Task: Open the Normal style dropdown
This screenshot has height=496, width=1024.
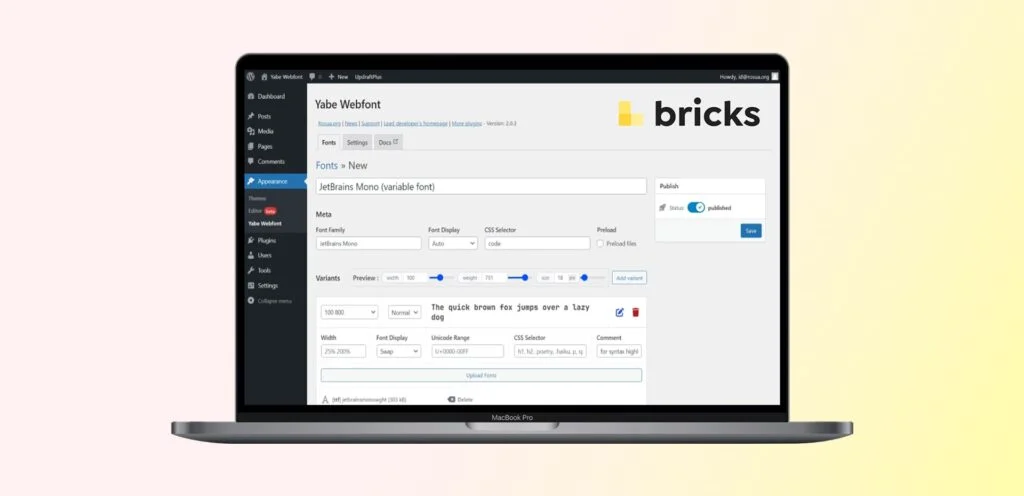Action: click(x=404, y=313)
